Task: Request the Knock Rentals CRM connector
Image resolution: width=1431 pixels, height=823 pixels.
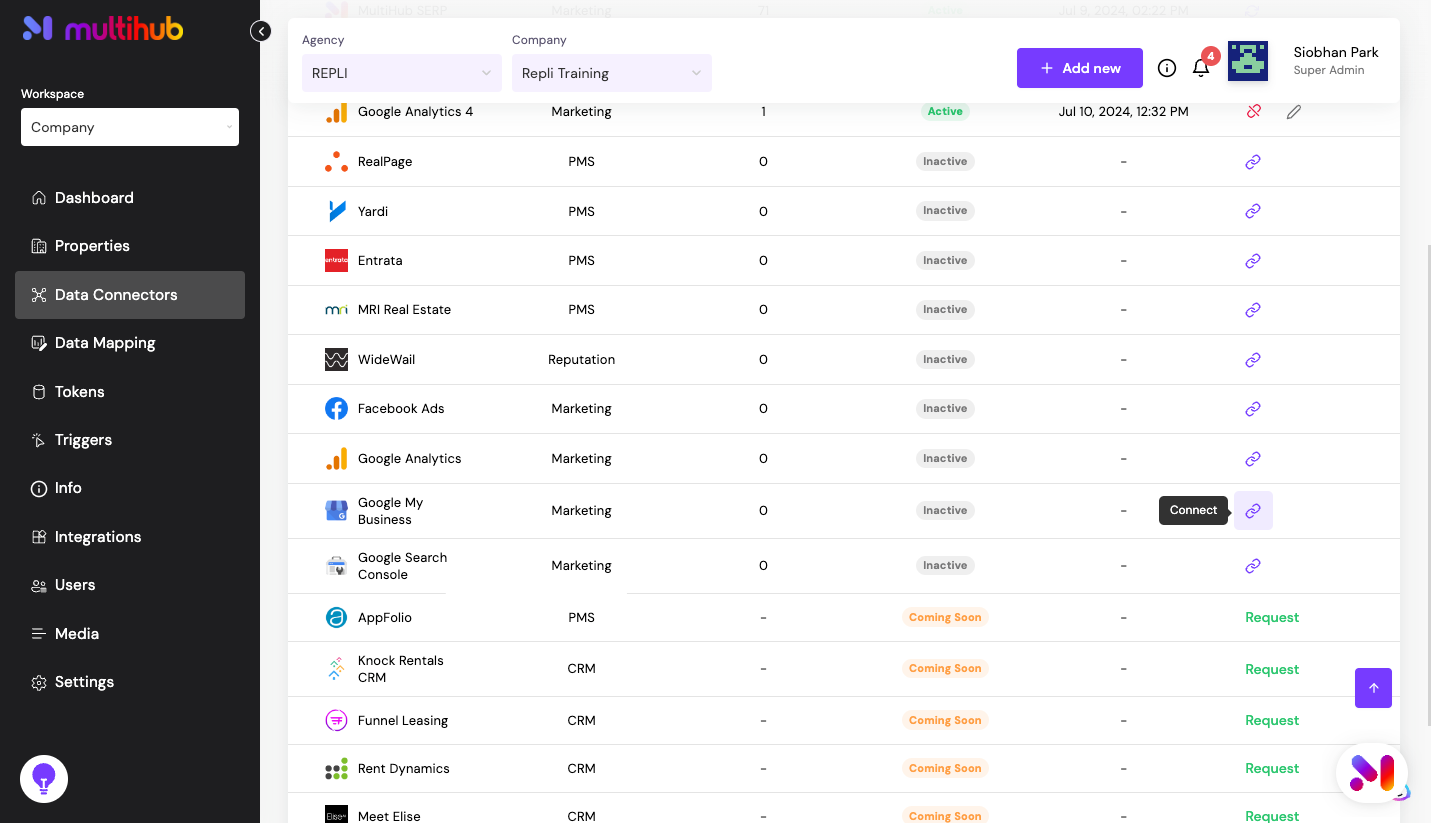Action: click(1272, 669)
